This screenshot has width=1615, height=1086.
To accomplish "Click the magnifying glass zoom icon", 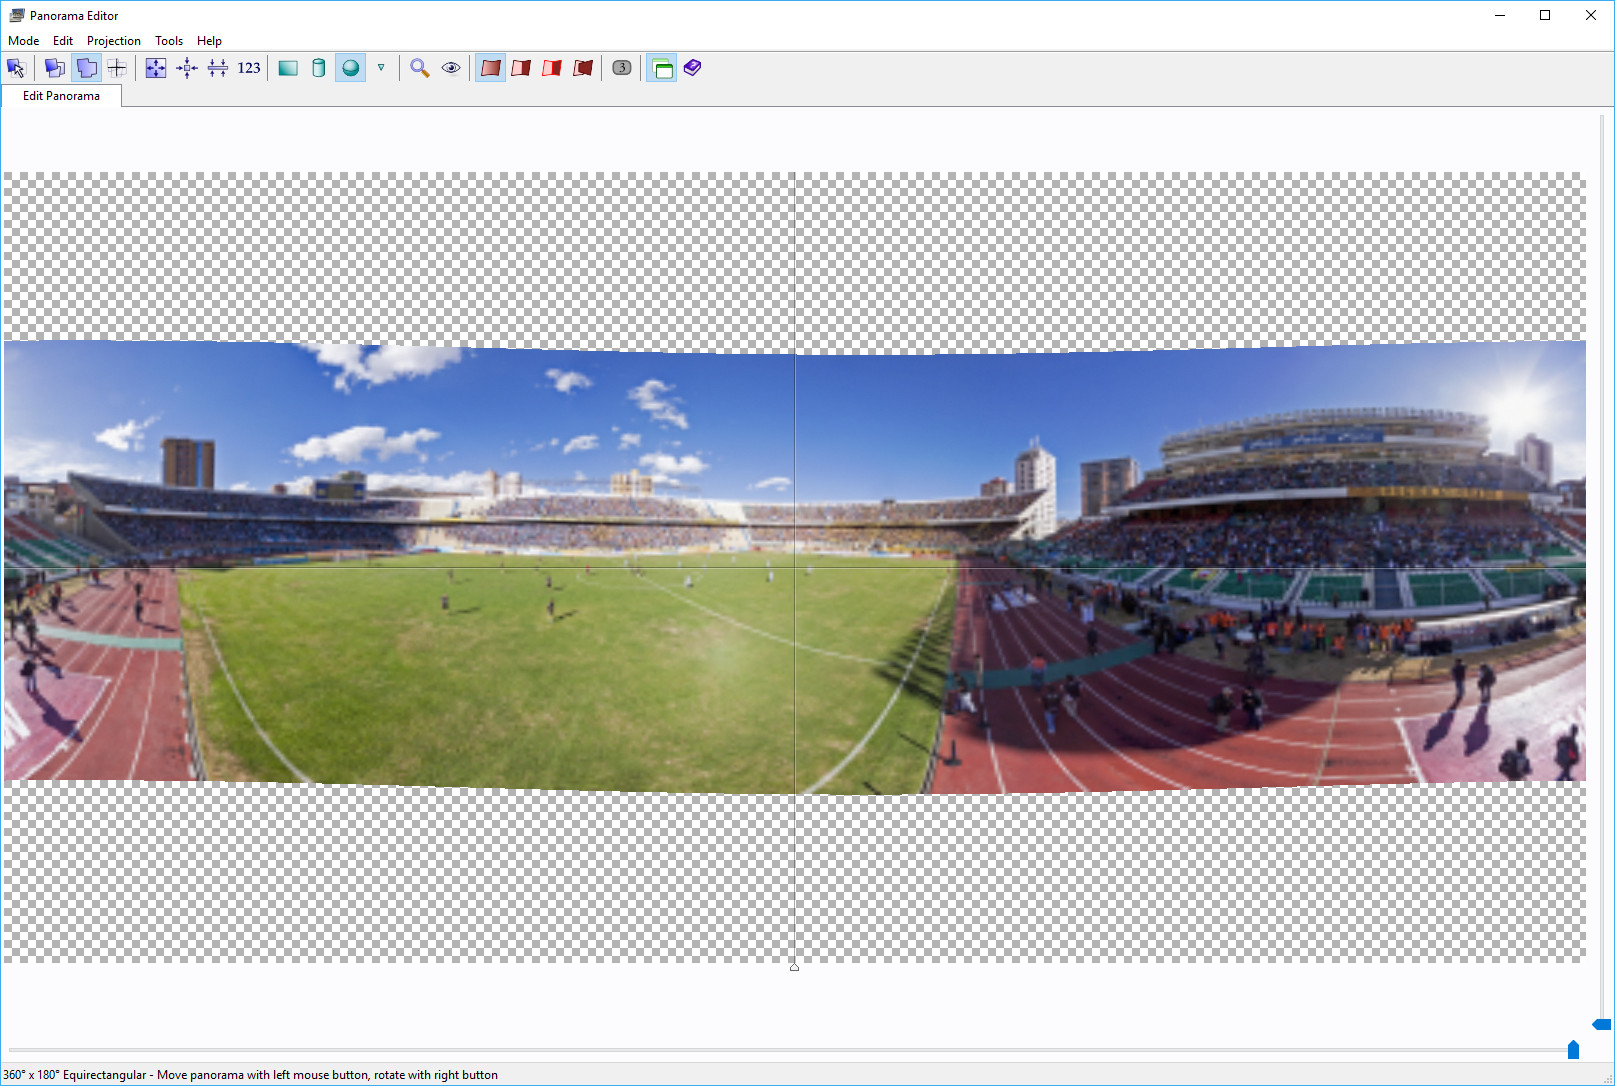I will coord(420,68).
